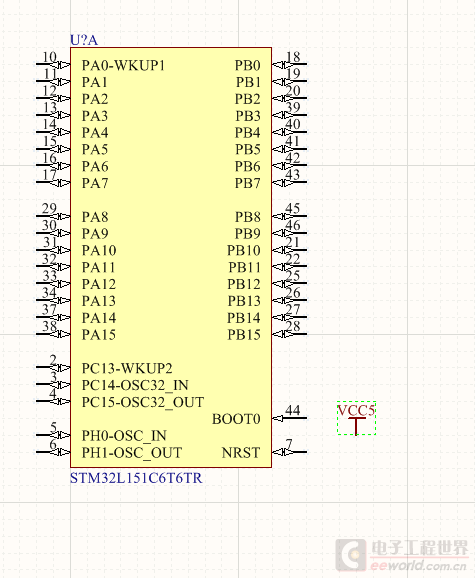Screen dimensions: 475x578
Task: Click pin label PA11
Action: click(x=98, y=267)
